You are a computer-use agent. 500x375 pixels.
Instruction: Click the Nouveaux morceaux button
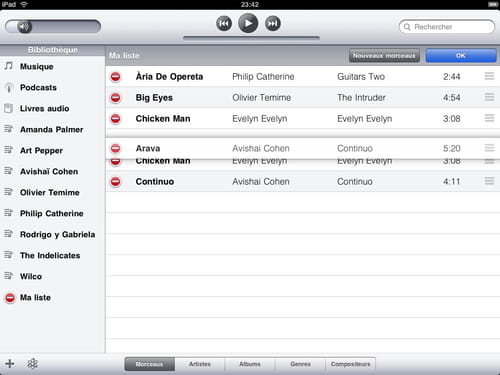tap(384, 56)
